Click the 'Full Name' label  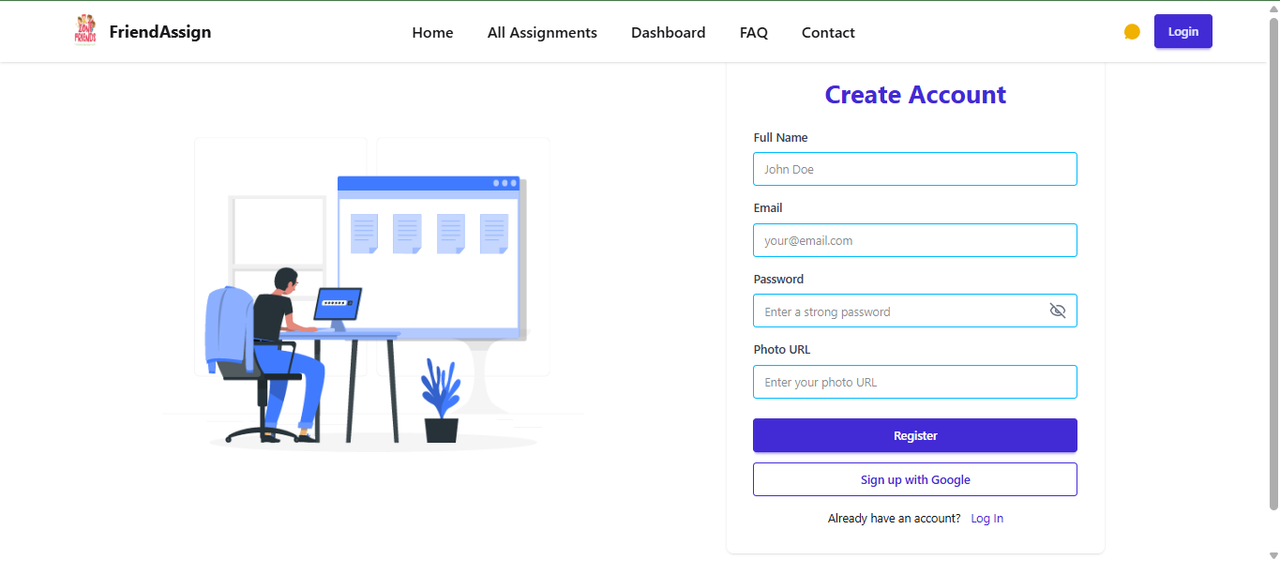pyautogui.click(x=781, y=137)
